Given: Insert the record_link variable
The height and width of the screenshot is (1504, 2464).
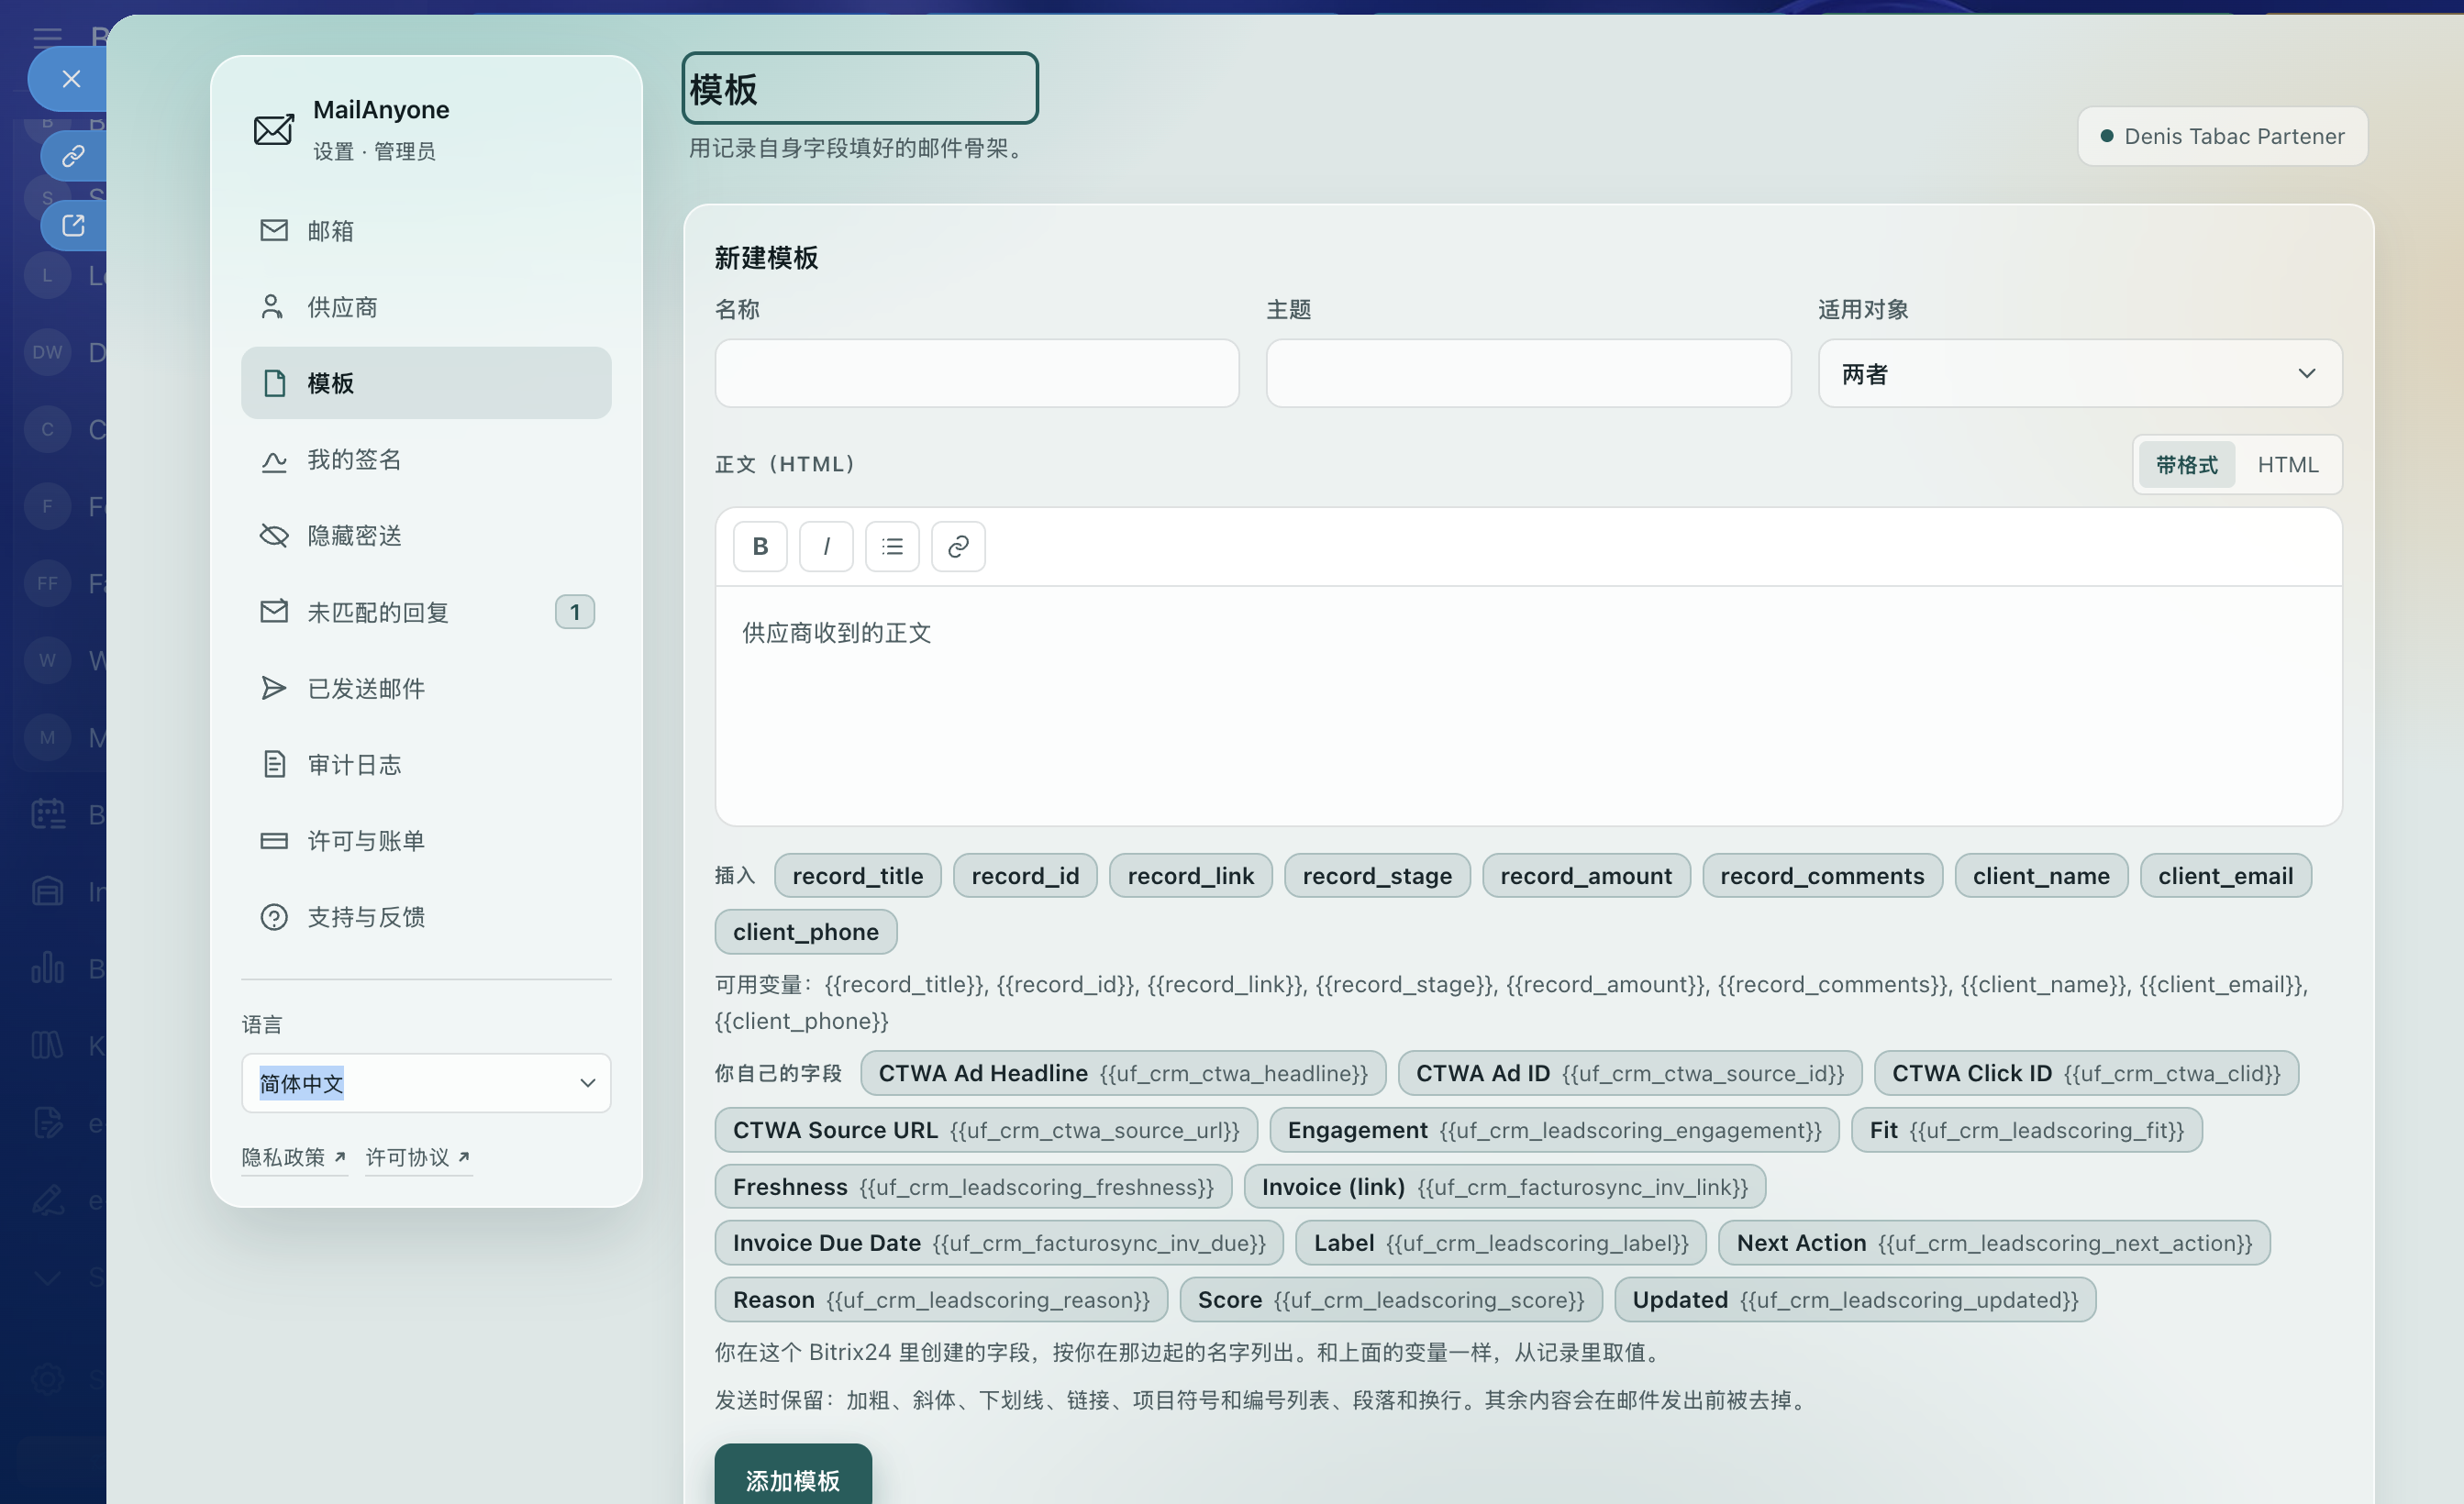Looking at the screenshot, I should click(x=1191, y=875).
